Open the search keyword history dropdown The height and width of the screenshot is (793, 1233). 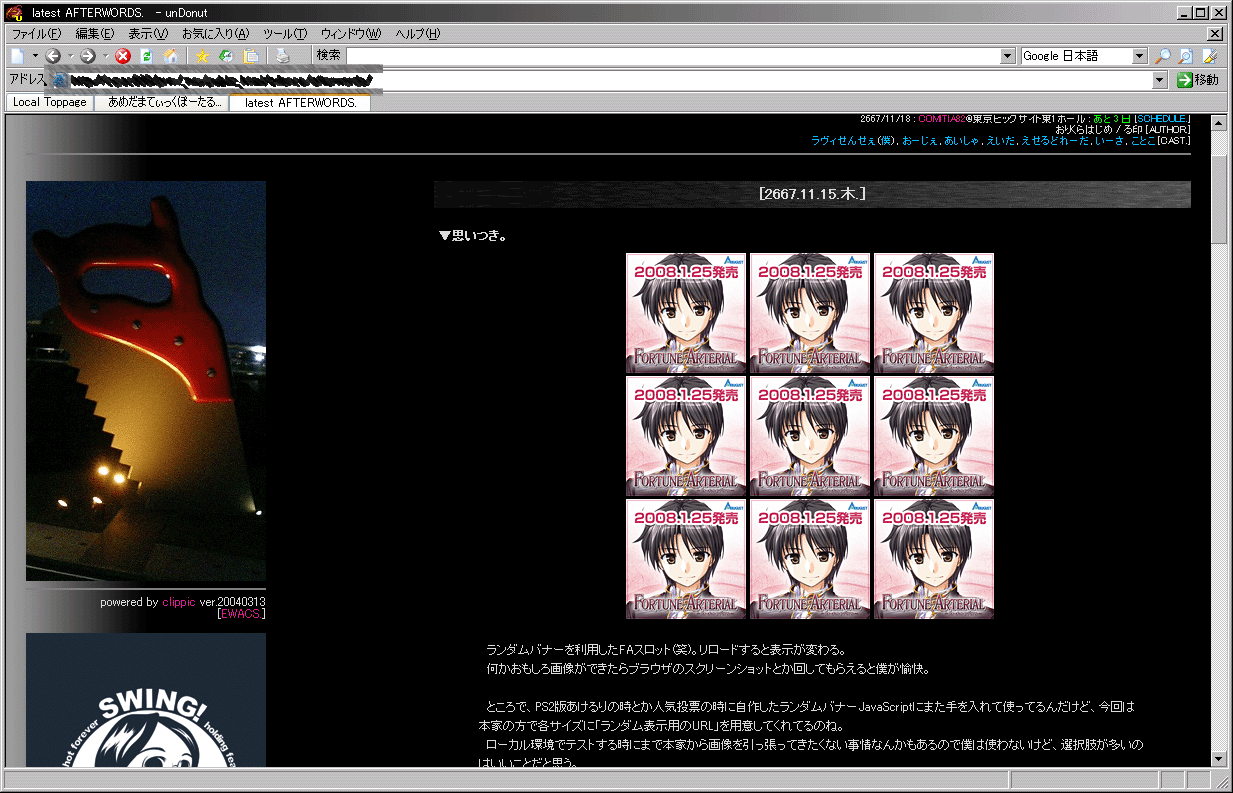click(x=1008, y=56)
